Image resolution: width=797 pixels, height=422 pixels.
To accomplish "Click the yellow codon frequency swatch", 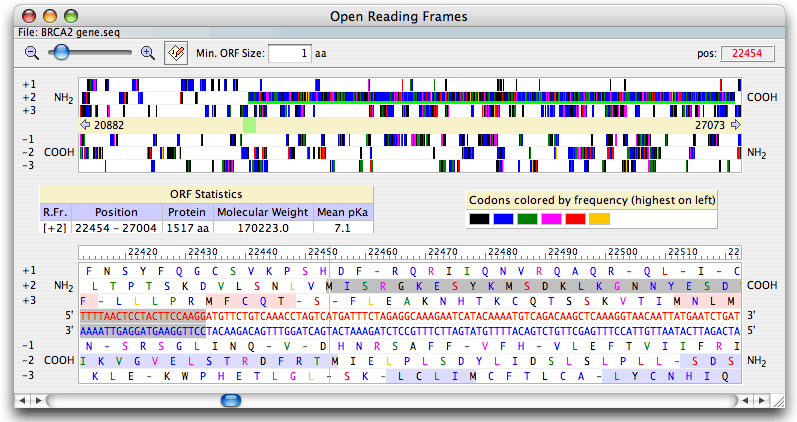I will (599, 219).
